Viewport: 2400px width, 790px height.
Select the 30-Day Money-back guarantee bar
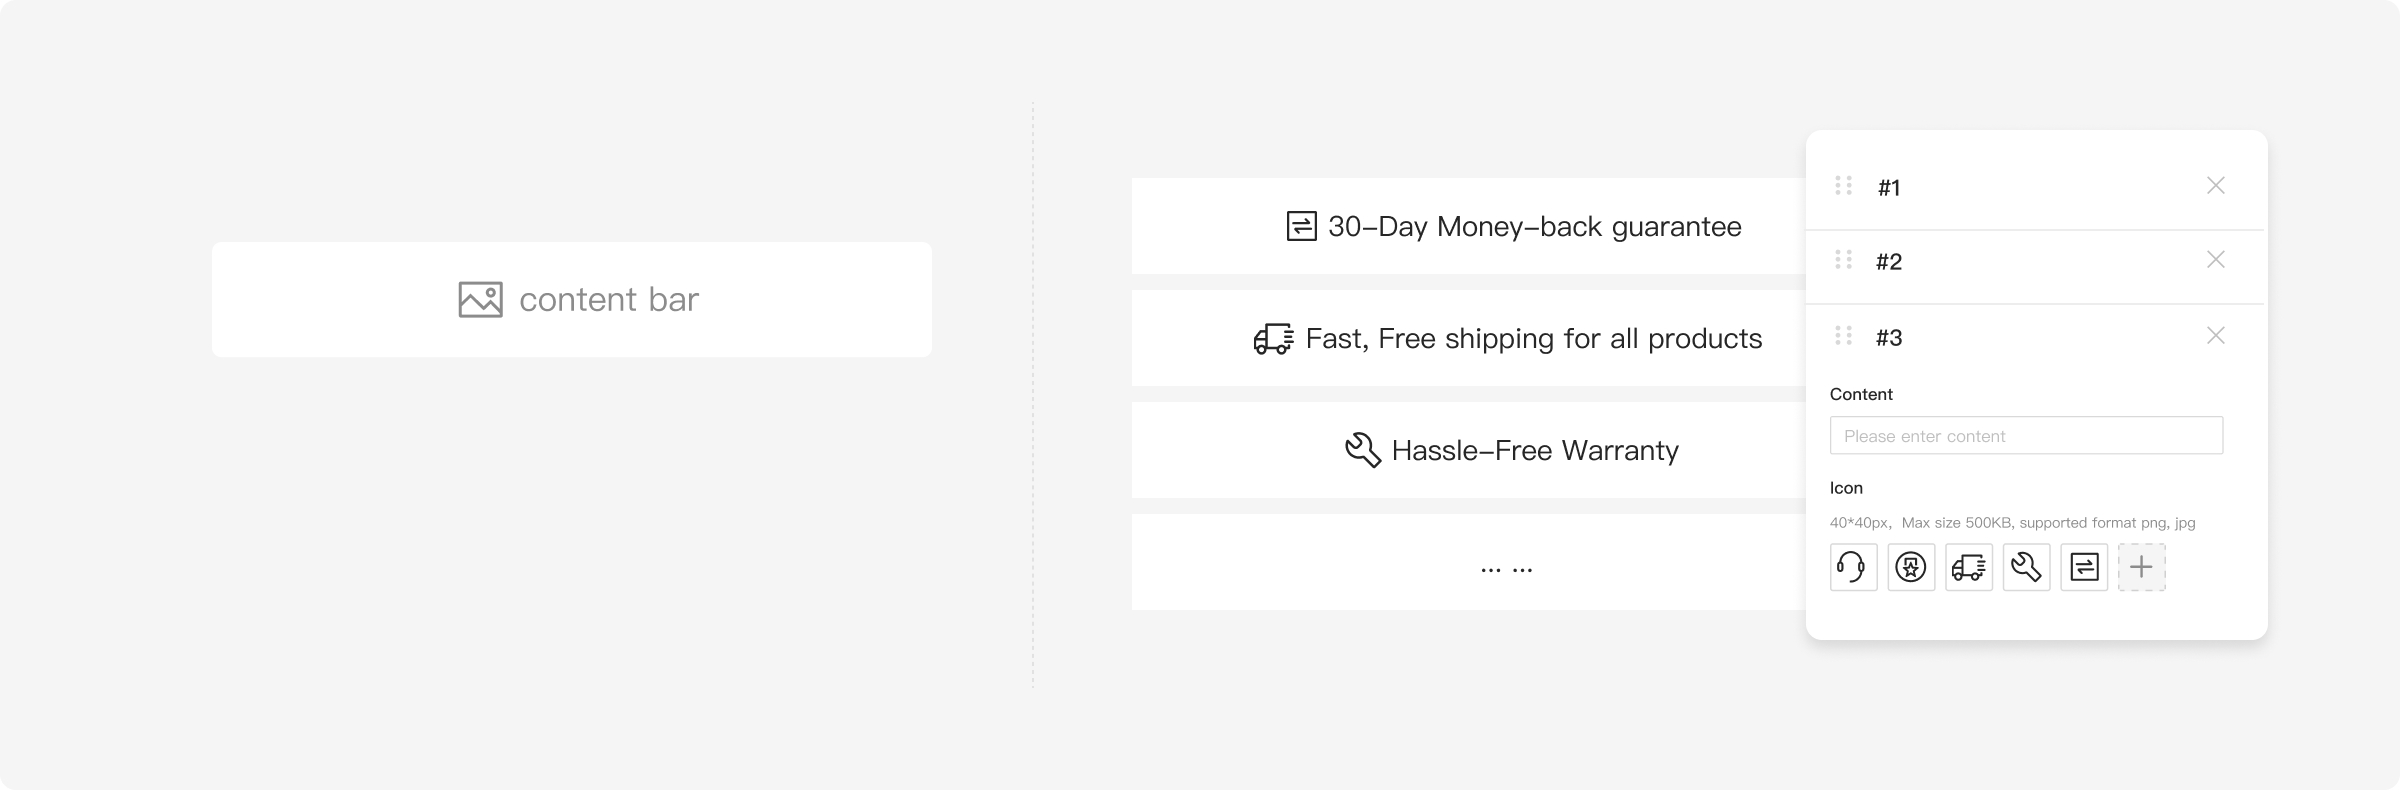(x=1469, y=226)
